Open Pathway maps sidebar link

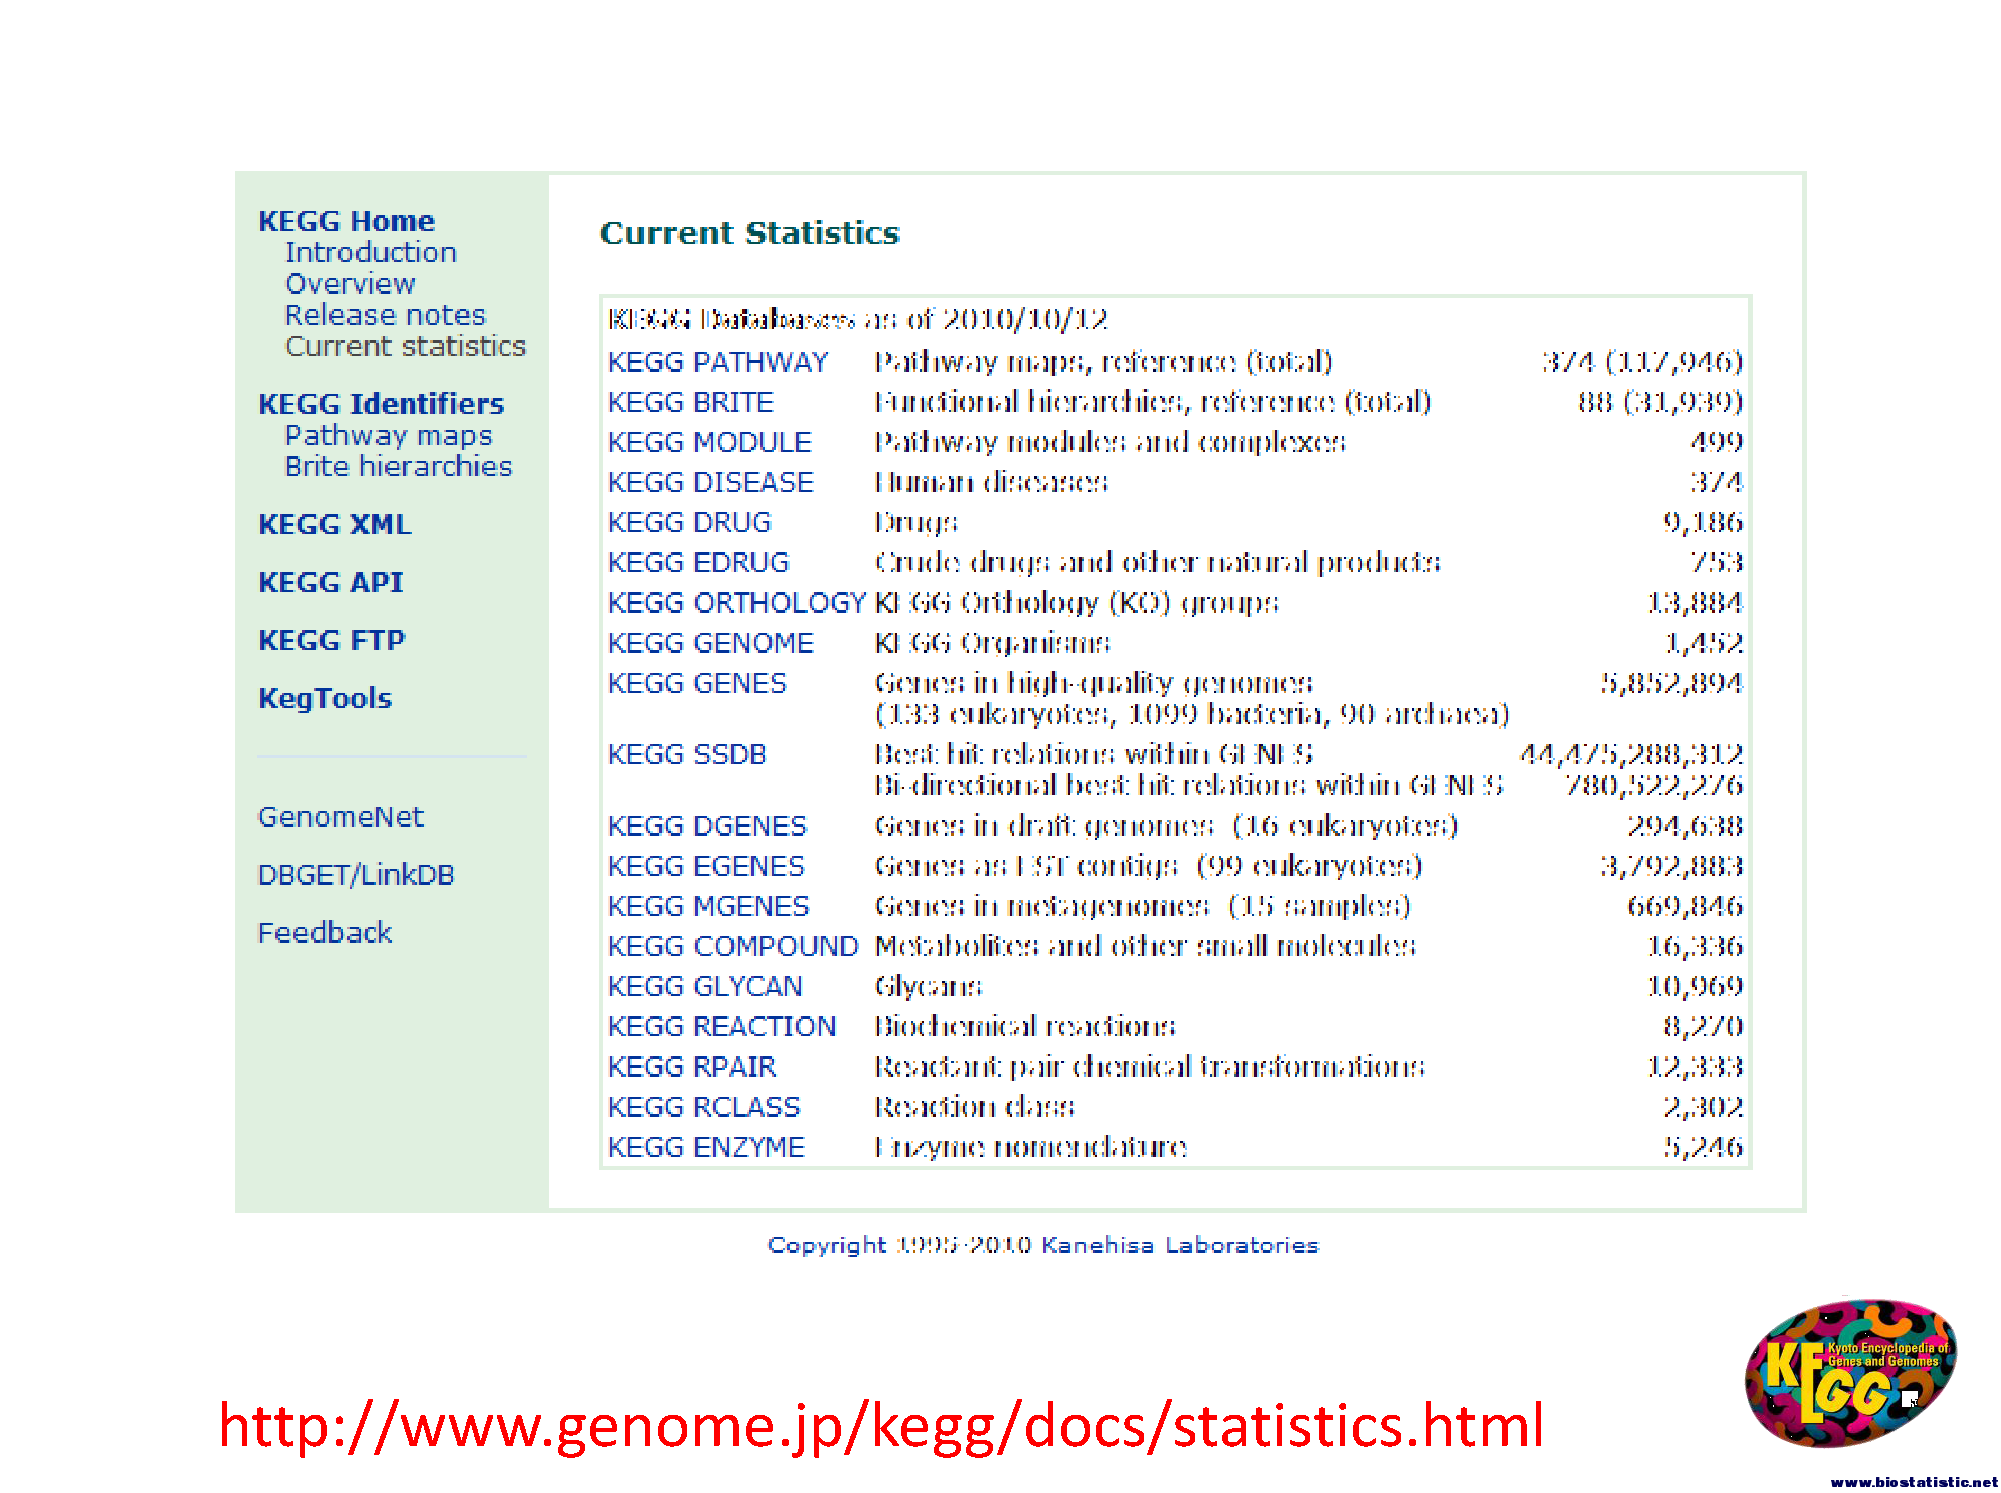click(x=388, y=436)
